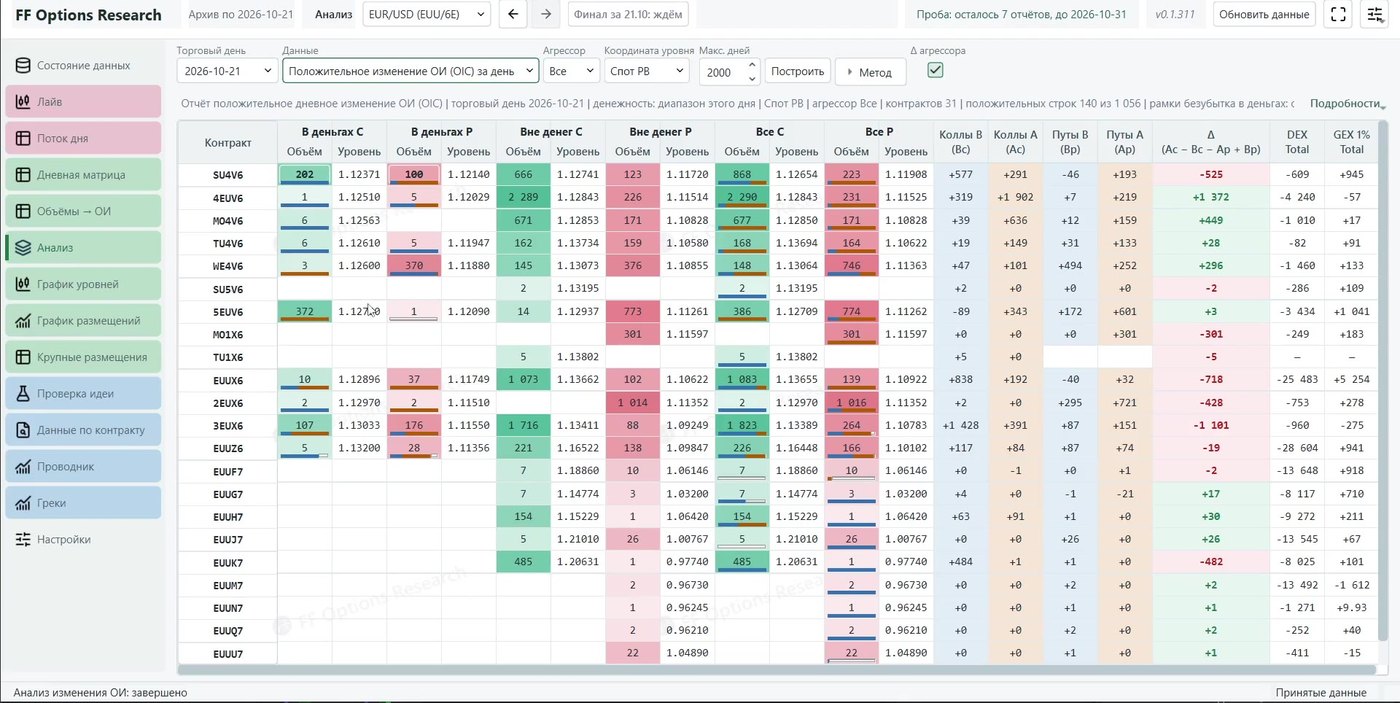Open the Данные report type dropdown
This screenshot has height=703, width=1400.
click(x=411, y=71)
